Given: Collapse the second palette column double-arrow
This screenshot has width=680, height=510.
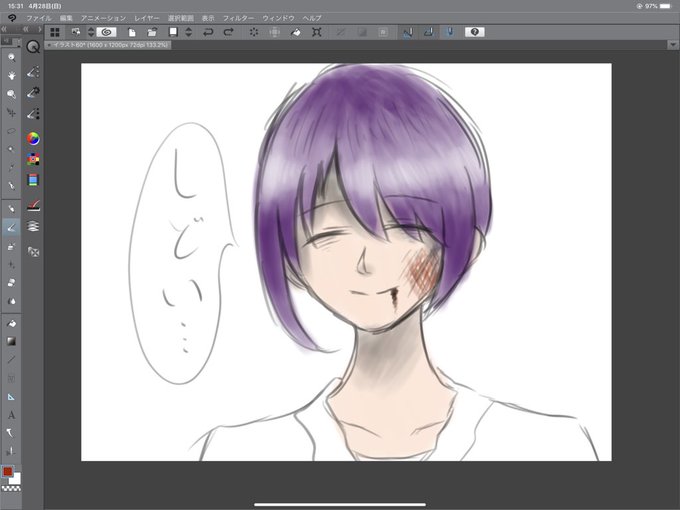Looking at the screenshot, I should click(x=26, y=29).
